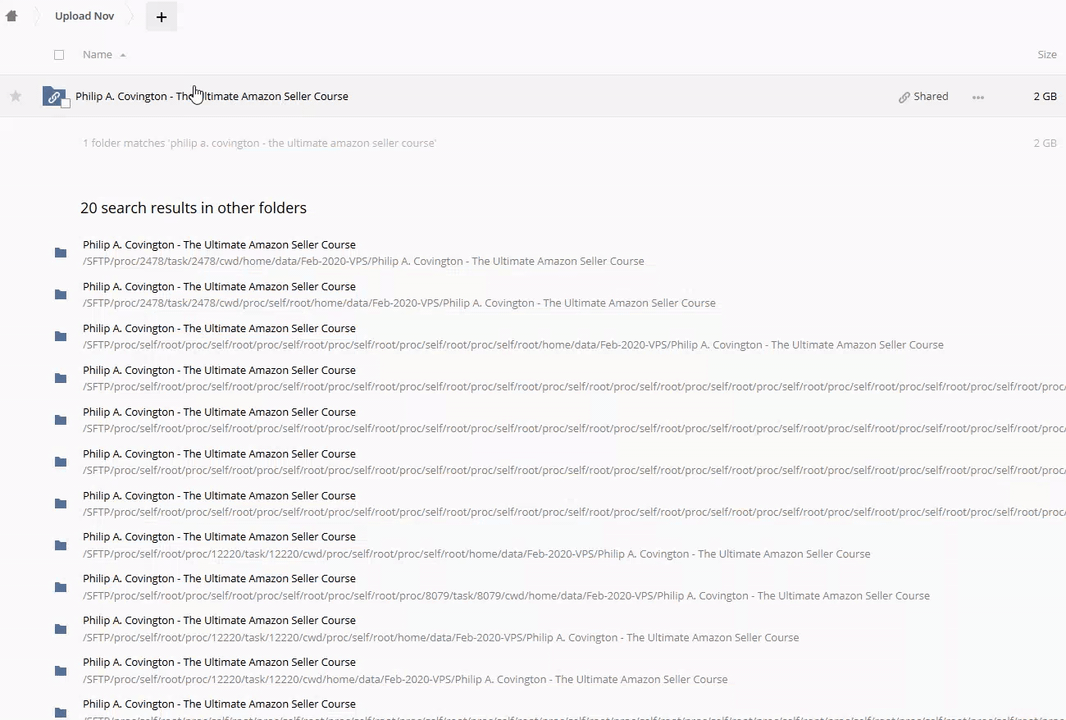Click the '20 search results in other folders' heading
Screen dimensions: 1066x720
point(193,208)
